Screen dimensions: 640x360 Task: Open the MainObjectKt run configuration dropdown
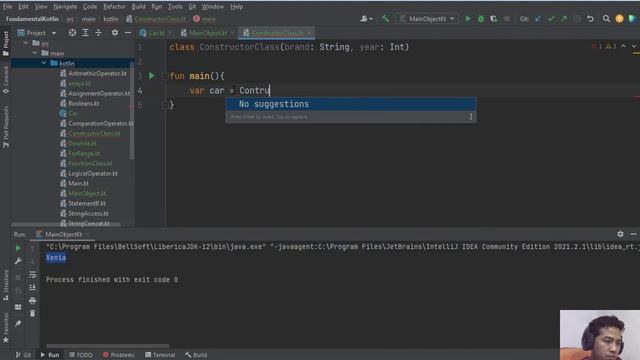pyautogui.click(x=427, y=19)
